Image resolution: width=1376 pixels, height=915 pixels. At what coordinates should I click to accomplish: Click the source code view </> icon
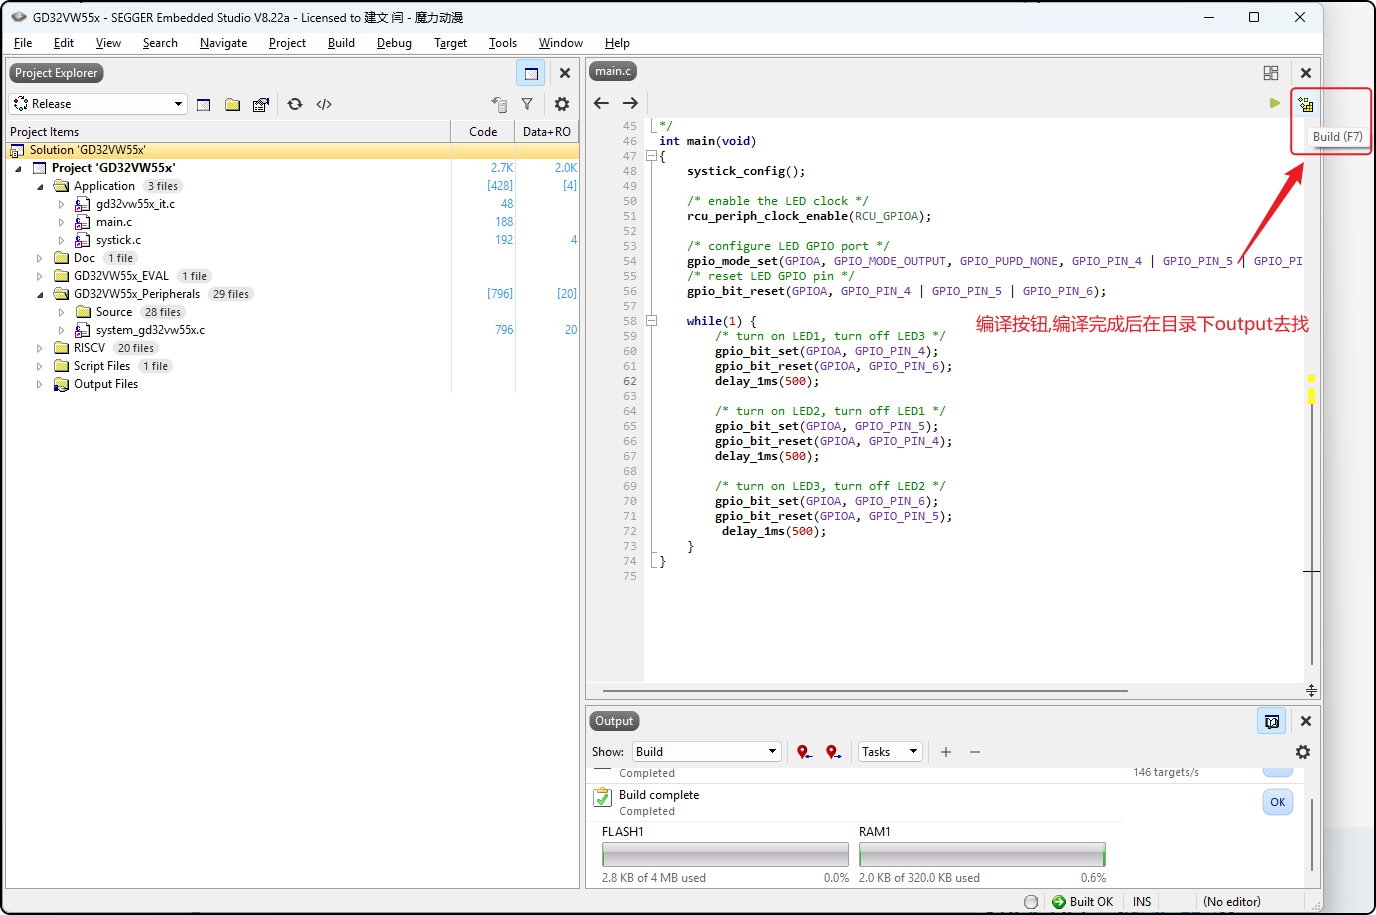point(324,104)
